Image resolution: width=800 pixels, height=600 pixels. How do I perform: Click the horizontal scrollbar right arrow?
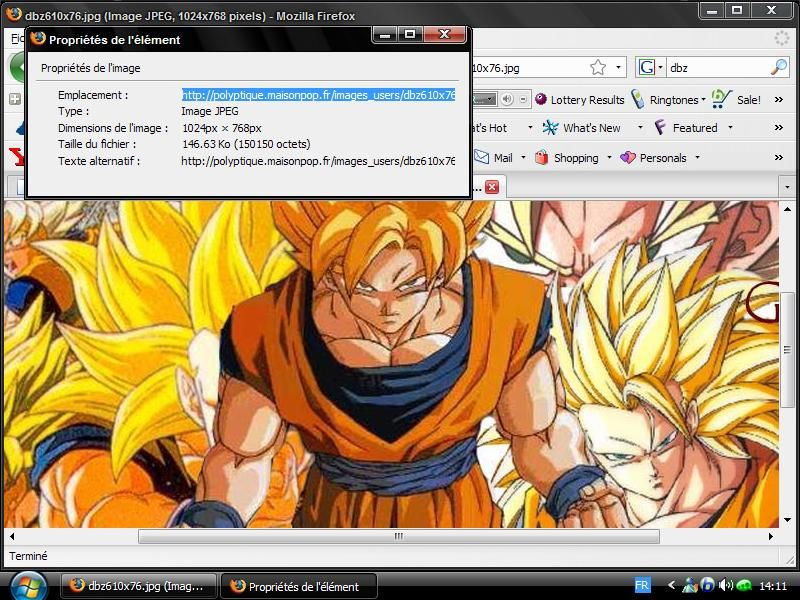pyautogui.click(x=771, y=536)
